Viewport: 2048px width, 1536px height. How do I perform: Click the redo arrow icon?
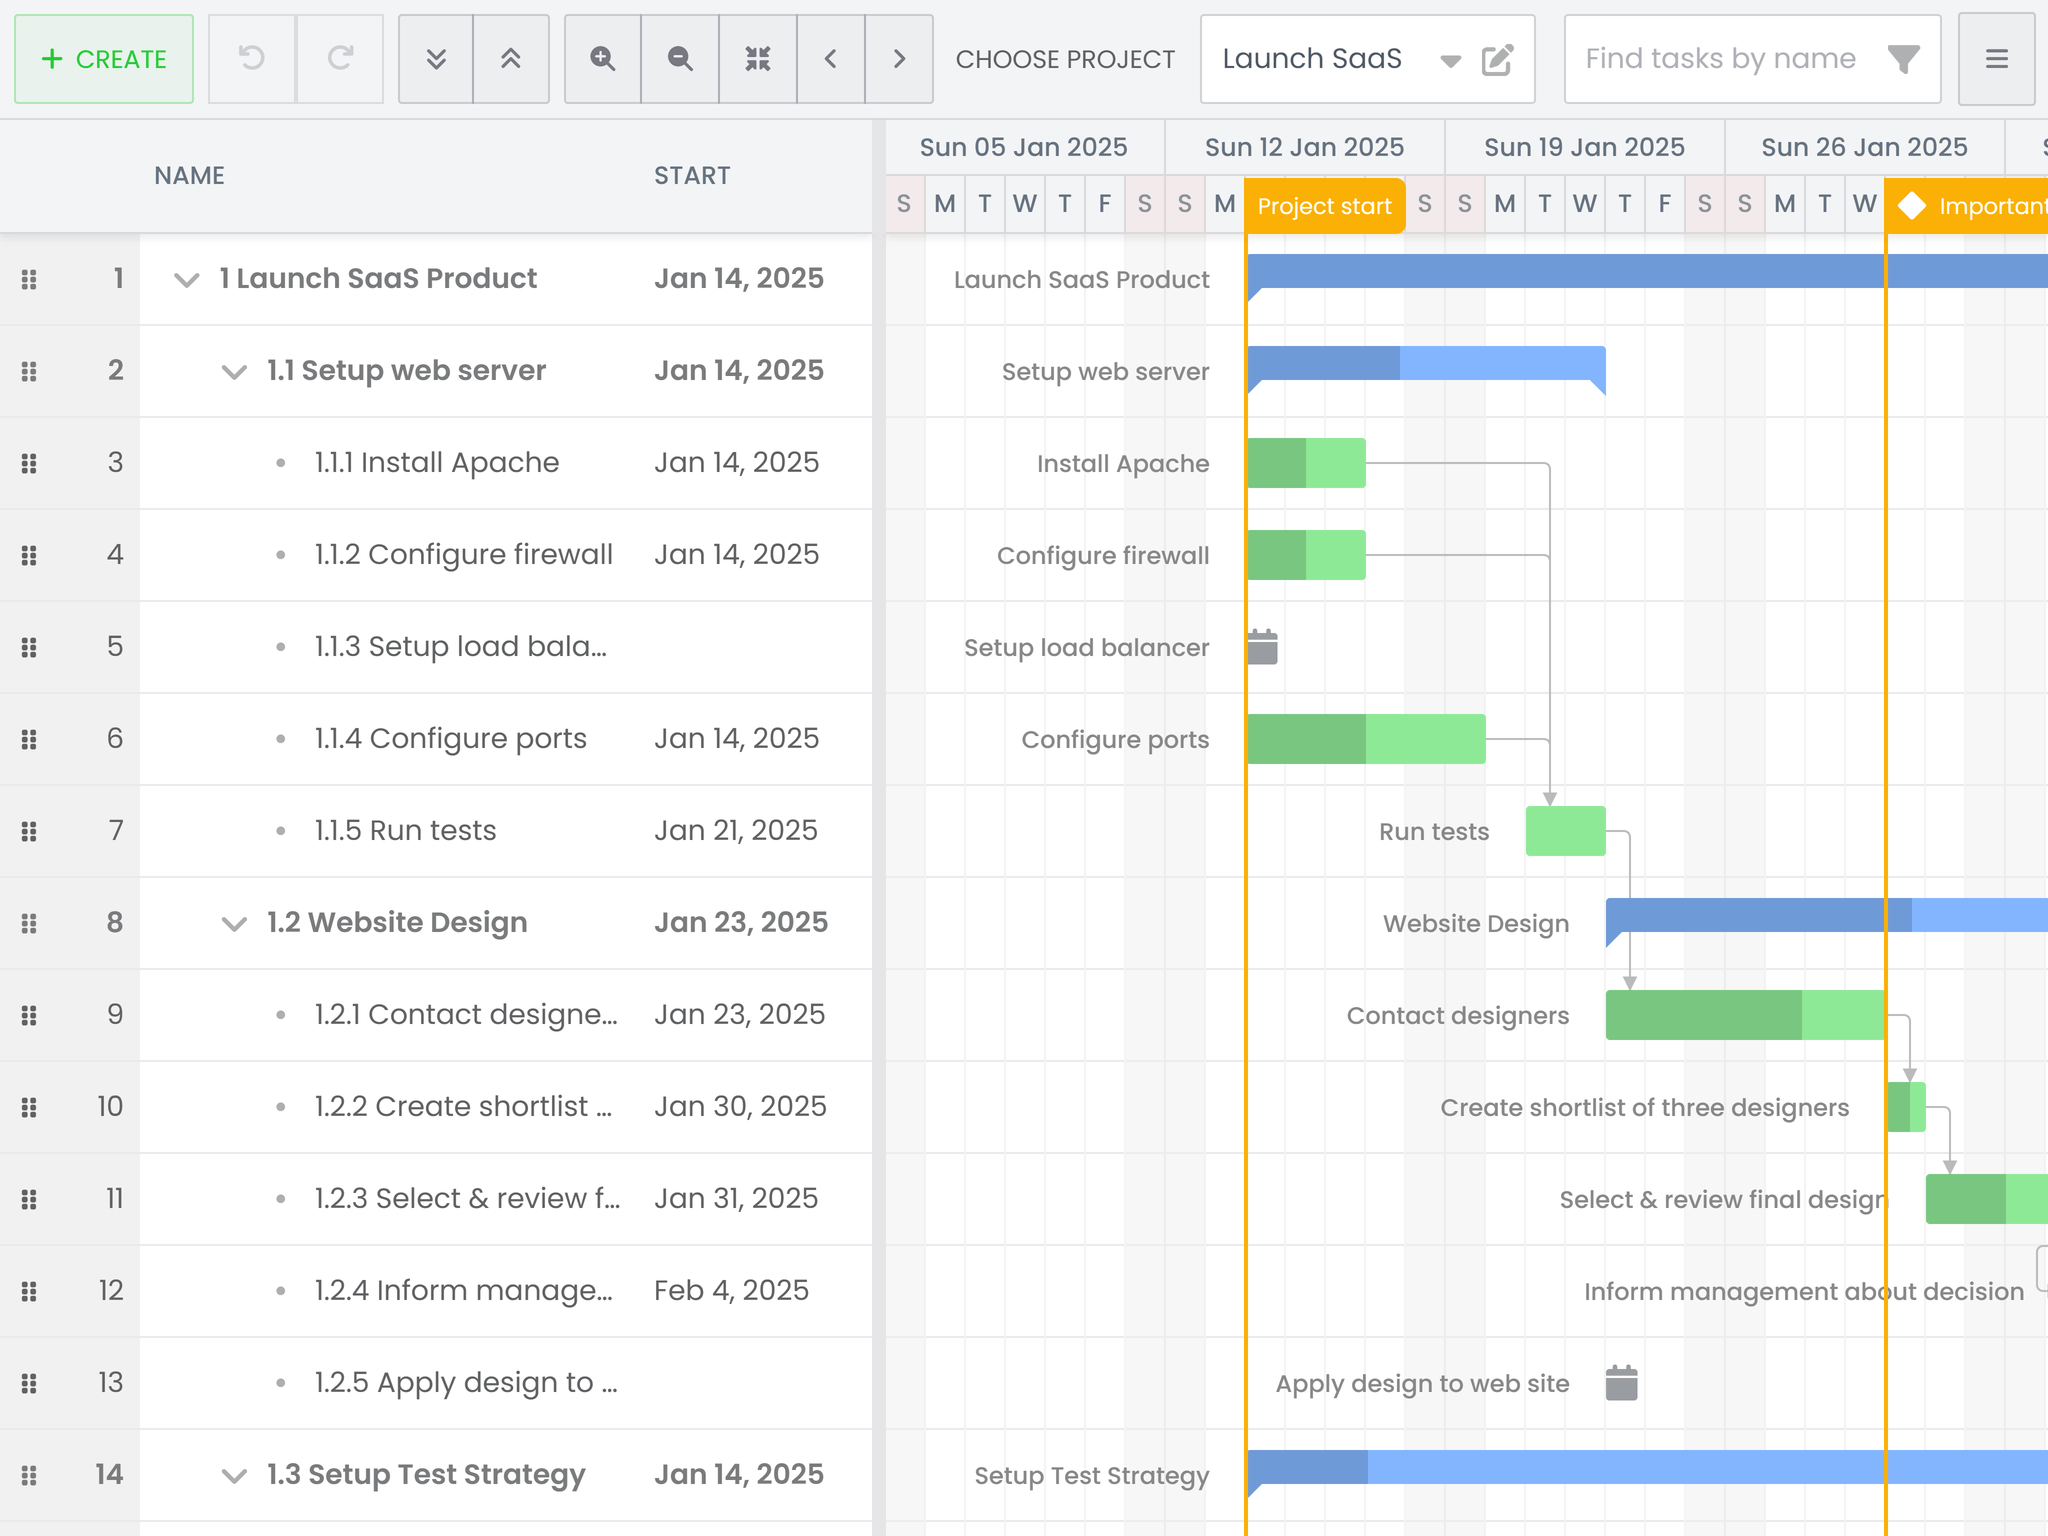pyautogui.click(x=340, y=59)
